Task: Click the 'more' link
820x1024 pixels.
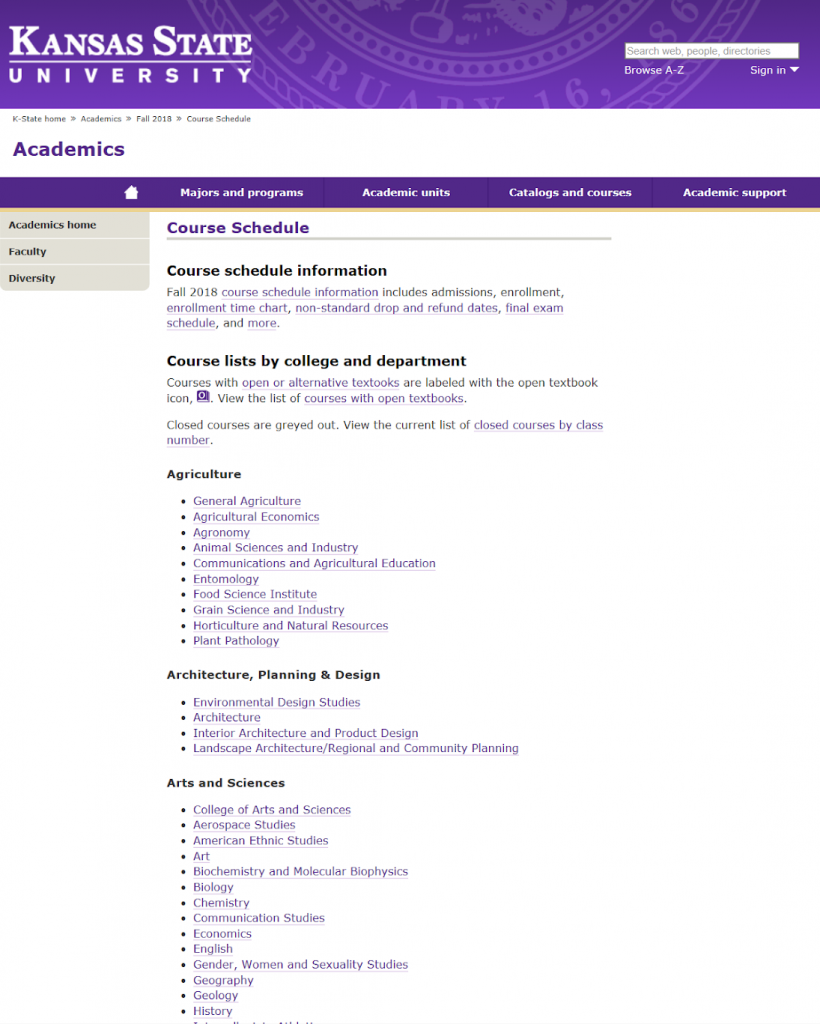Action: coord(262,323)
